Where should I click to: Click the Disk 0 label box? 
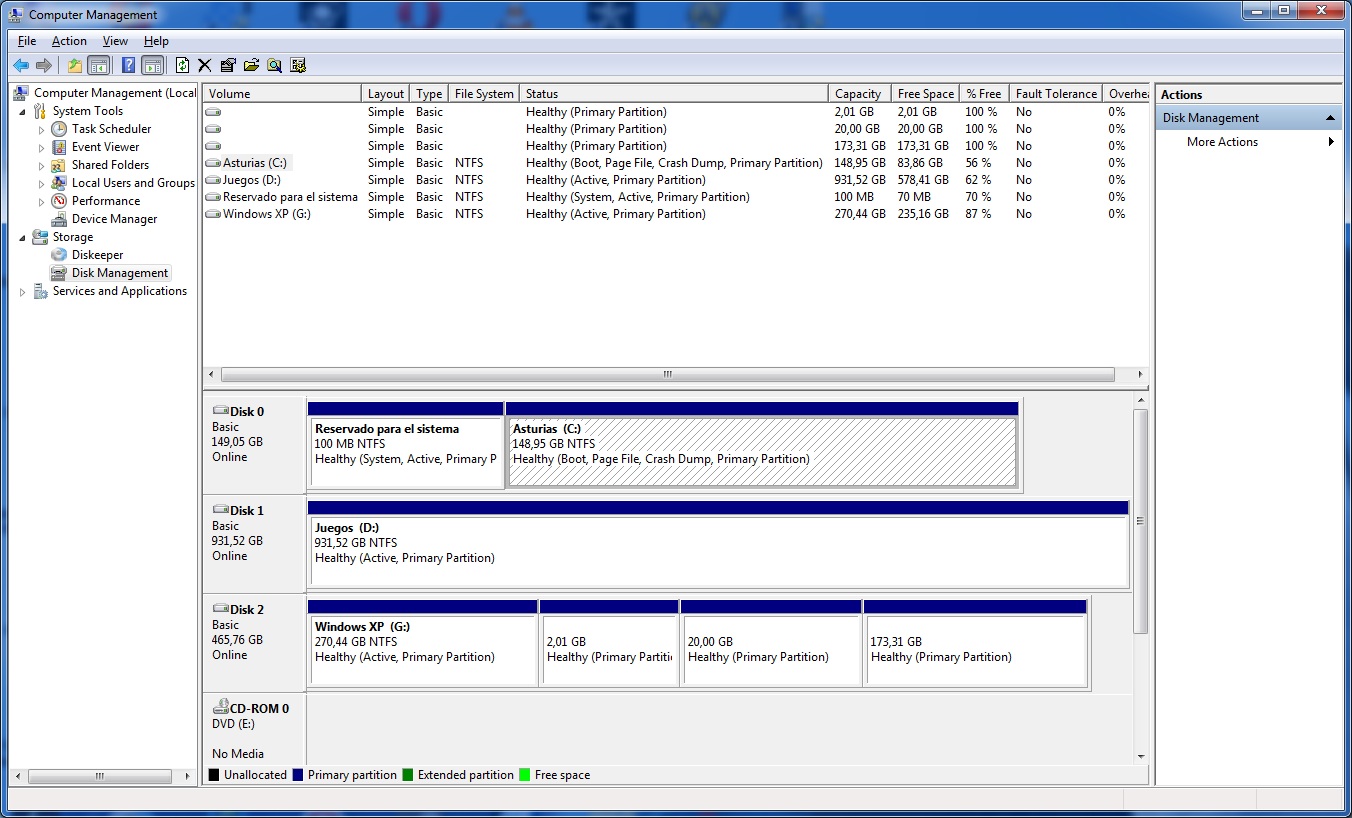coord(254,445)
